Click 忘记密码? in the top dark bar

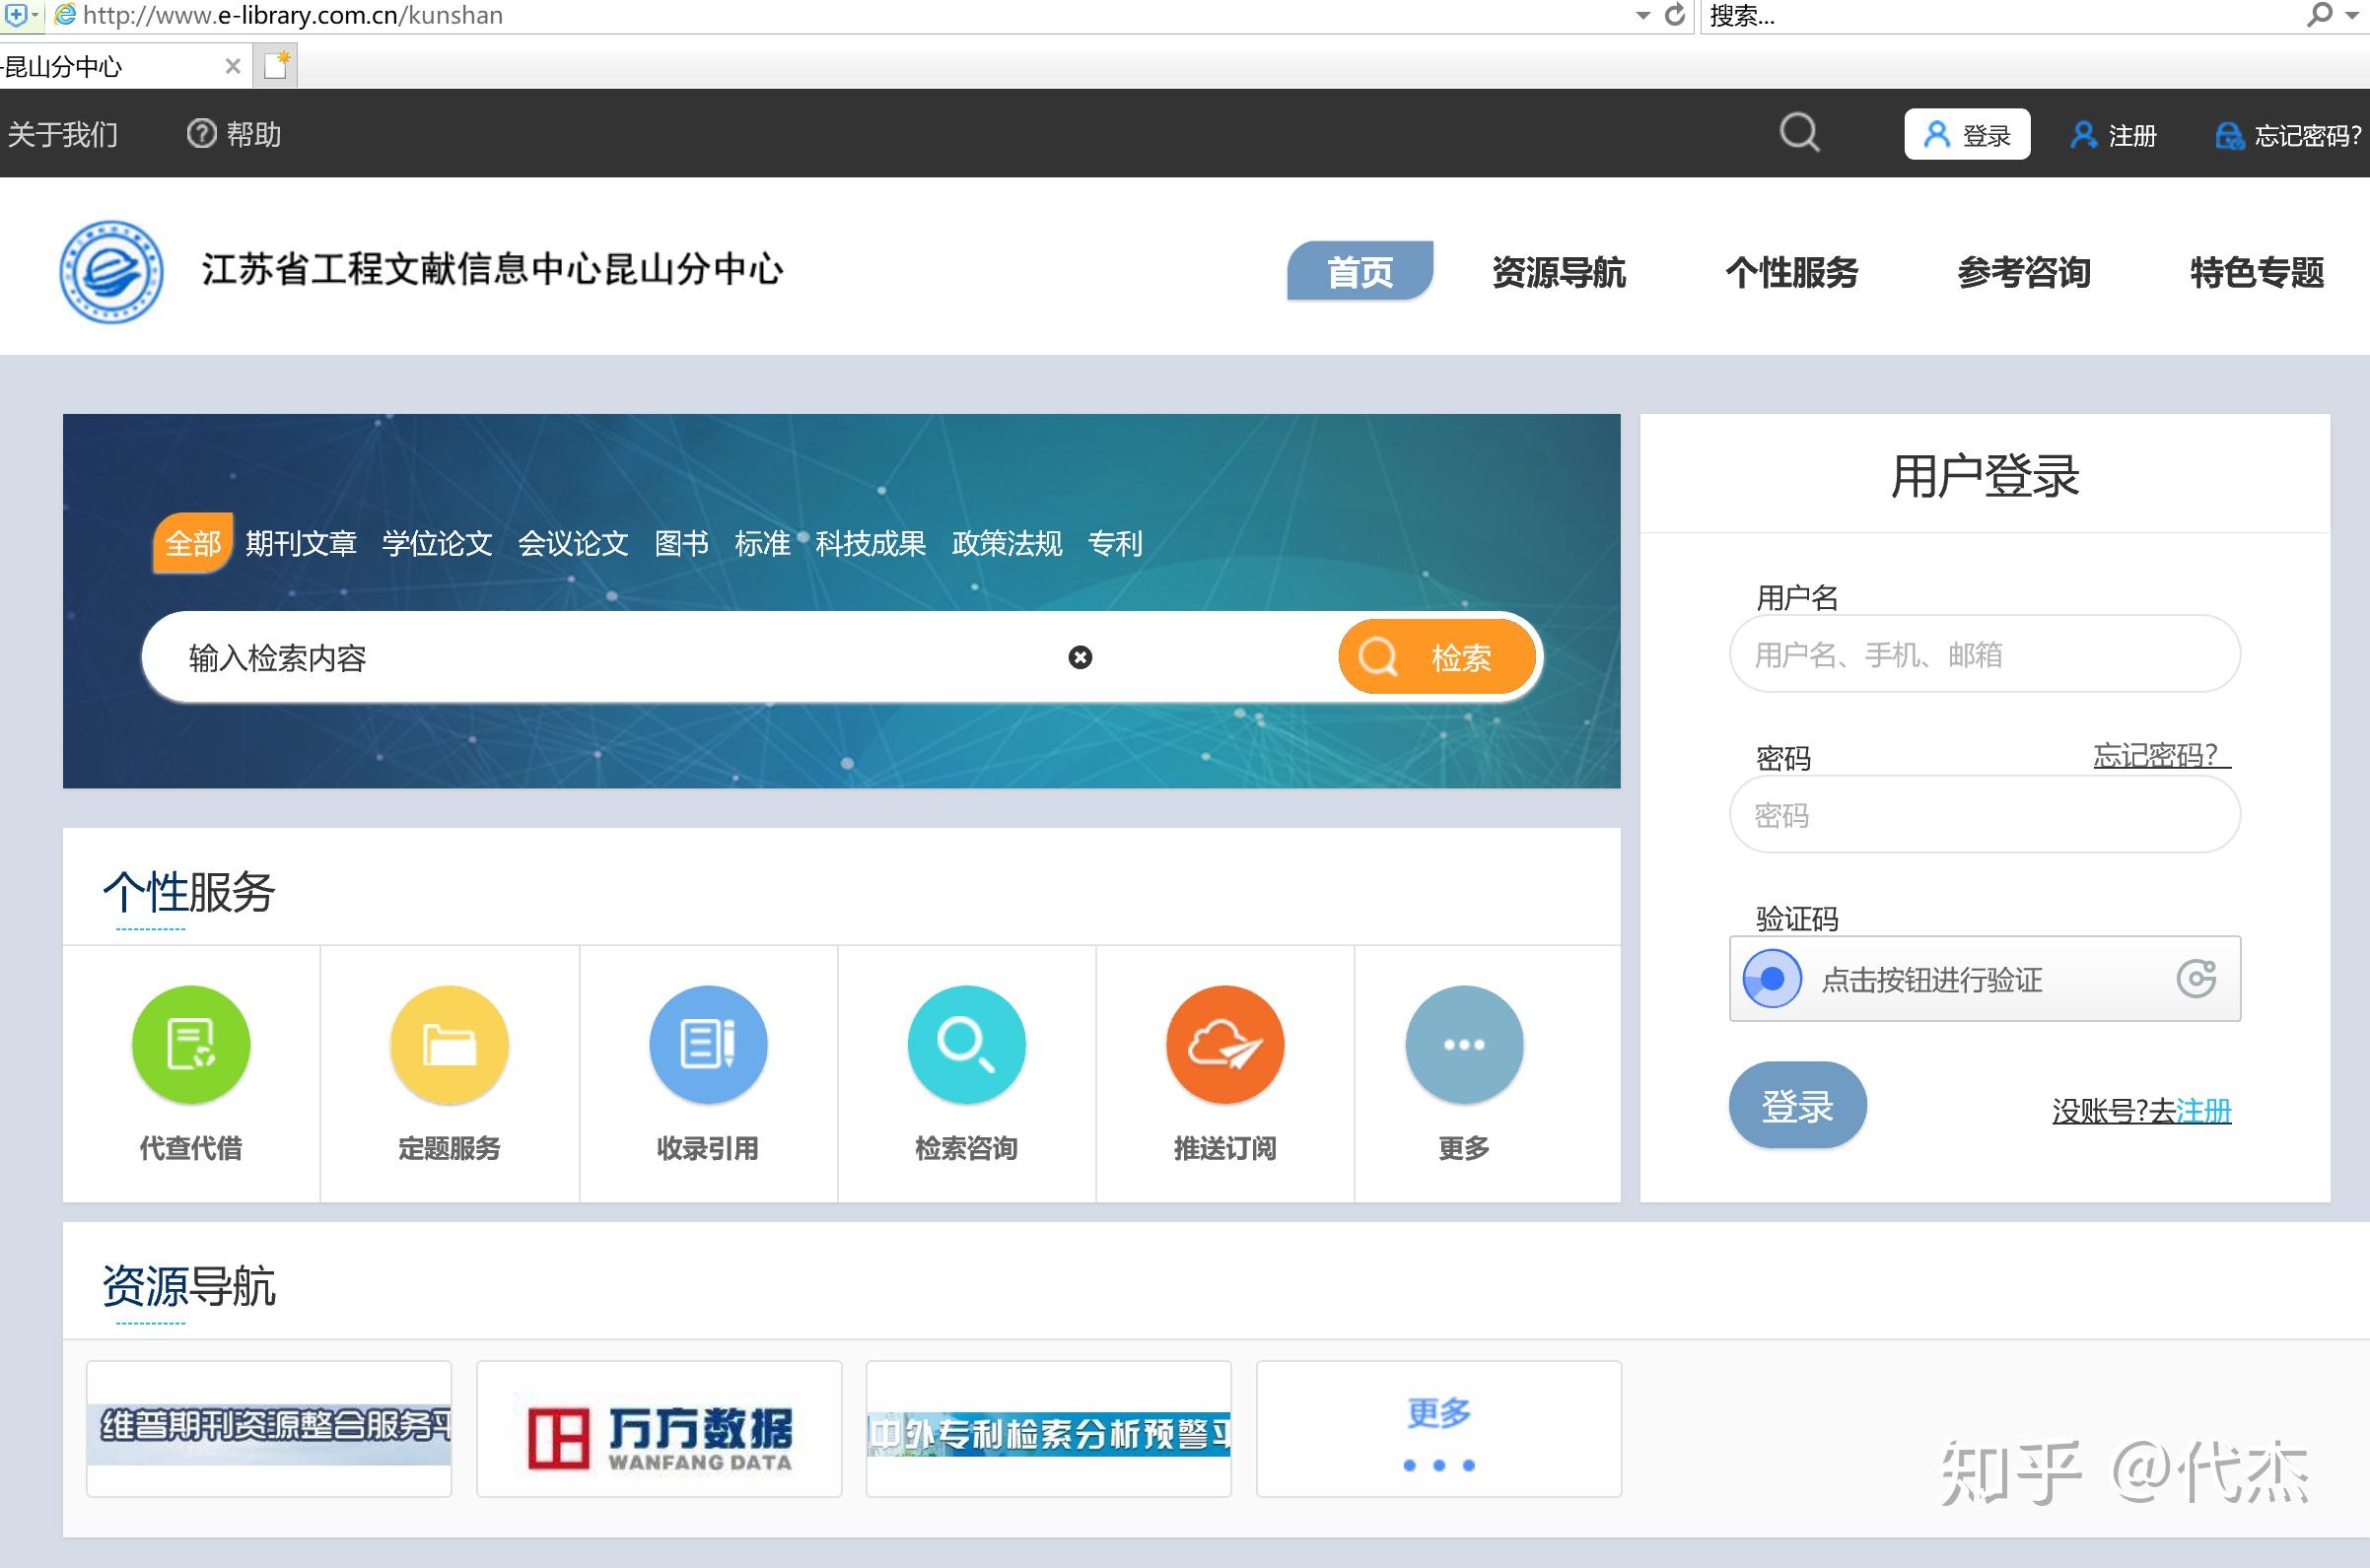[x=2289, y=134]
